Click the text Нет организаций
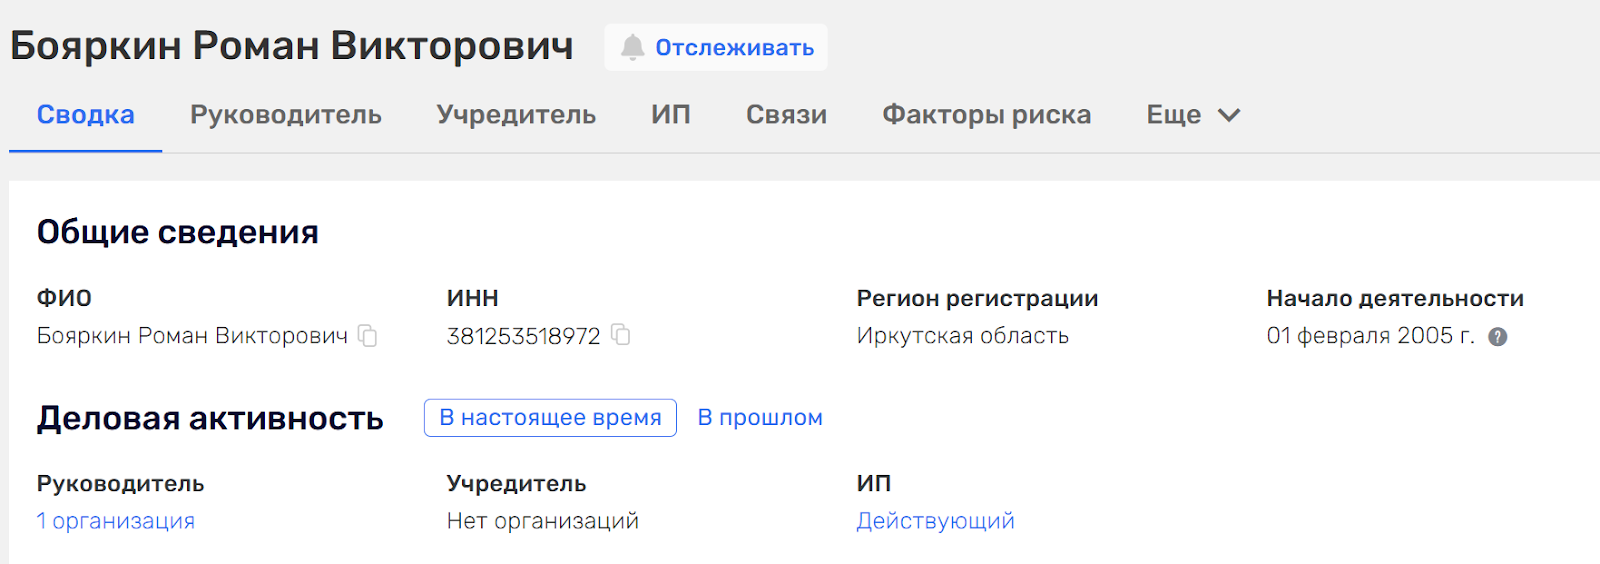Screen dimensions: 1600x564 click(543, 521)
